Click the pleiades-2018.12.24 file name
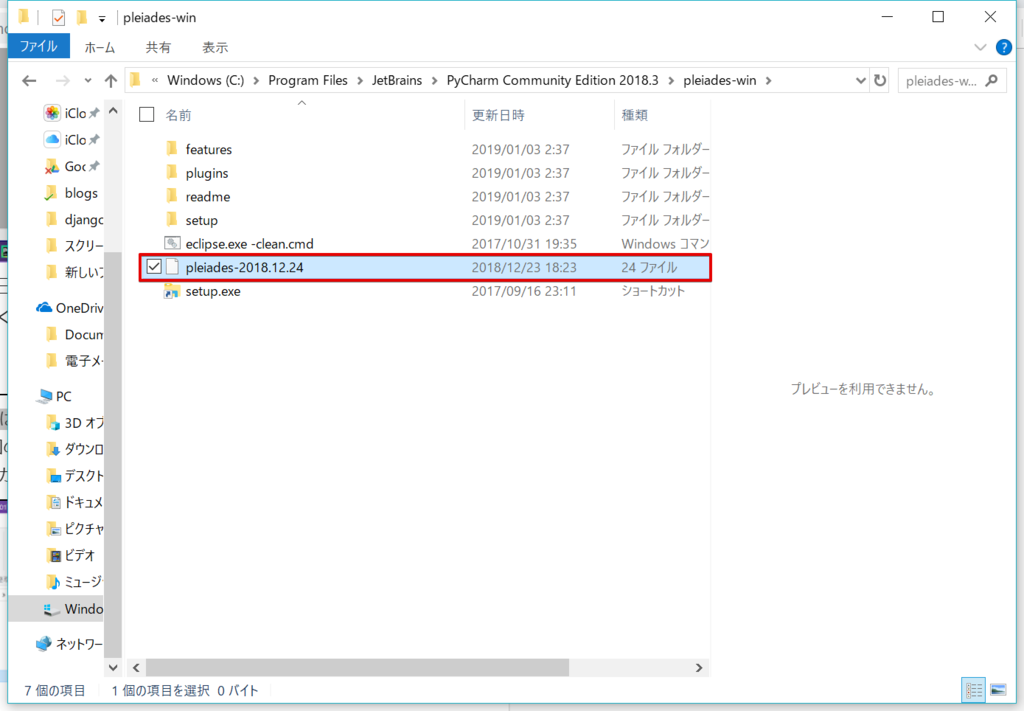 tap(244, 267)
